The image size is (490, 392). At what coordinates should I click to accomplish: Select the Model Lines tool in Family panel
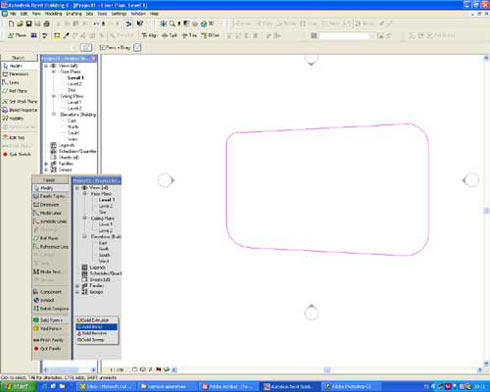pyautogui.click(x=47, y=213)
